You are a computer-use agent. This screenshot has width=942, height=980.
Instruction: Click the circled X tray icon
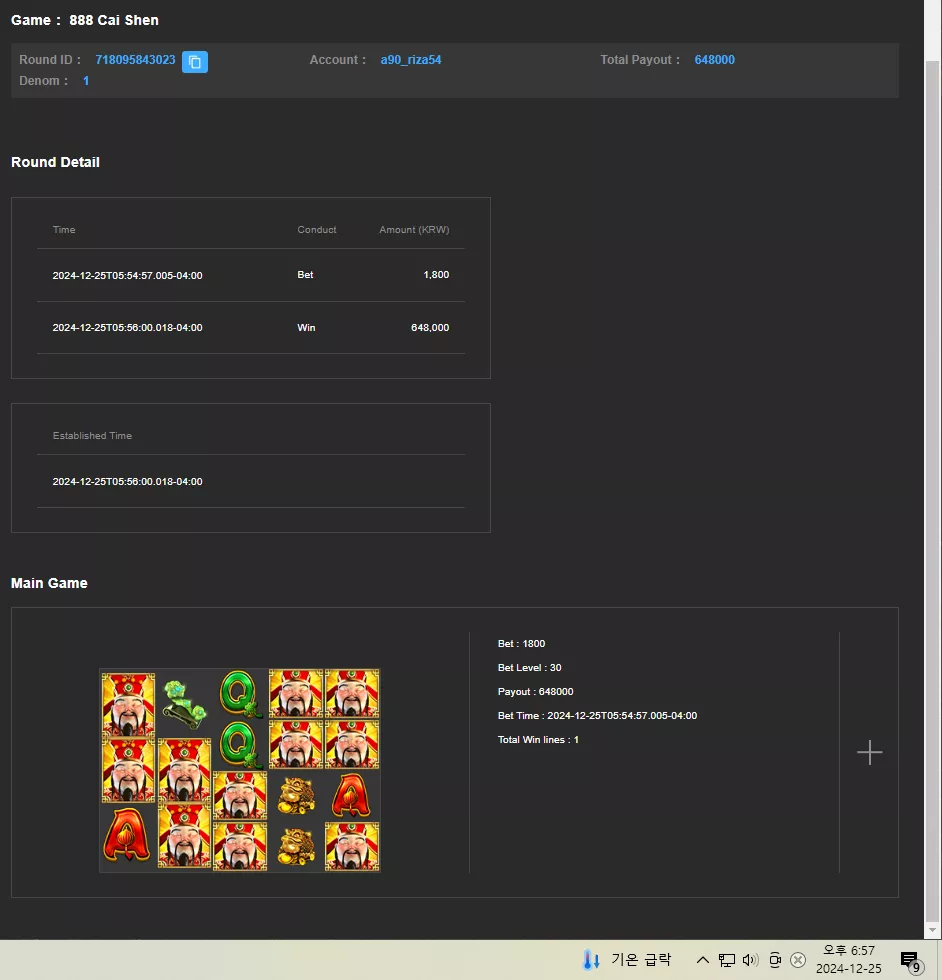pos(798,960)
